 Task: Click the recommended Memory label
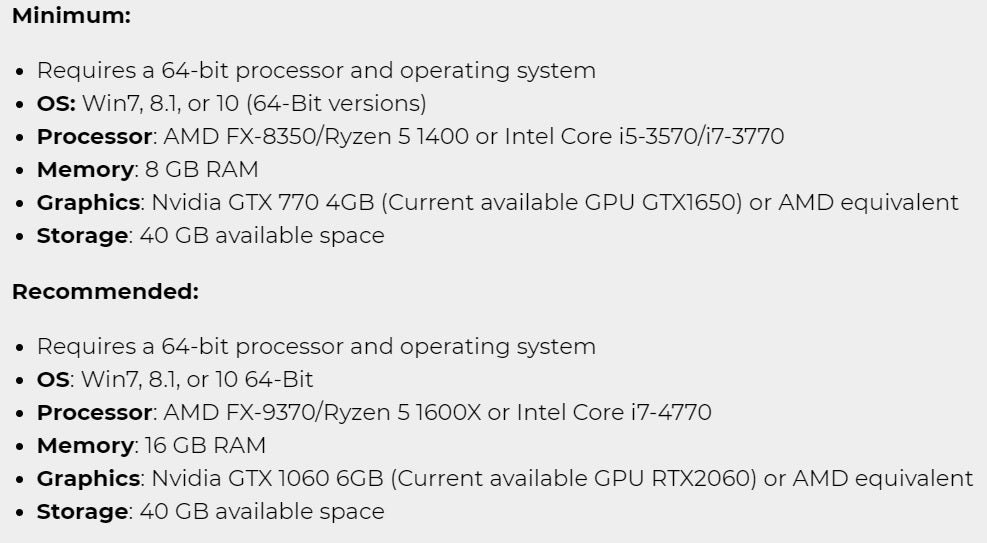tap(85, 446)
